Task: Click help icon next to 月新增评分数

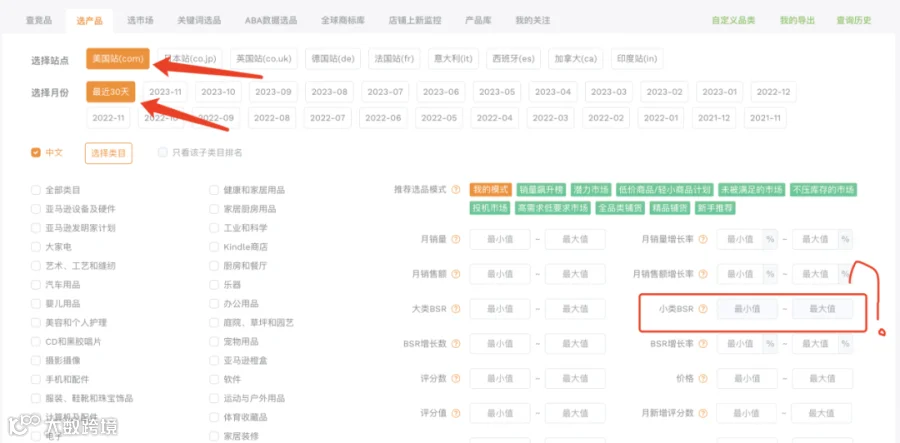Action: tap(703, 413)
